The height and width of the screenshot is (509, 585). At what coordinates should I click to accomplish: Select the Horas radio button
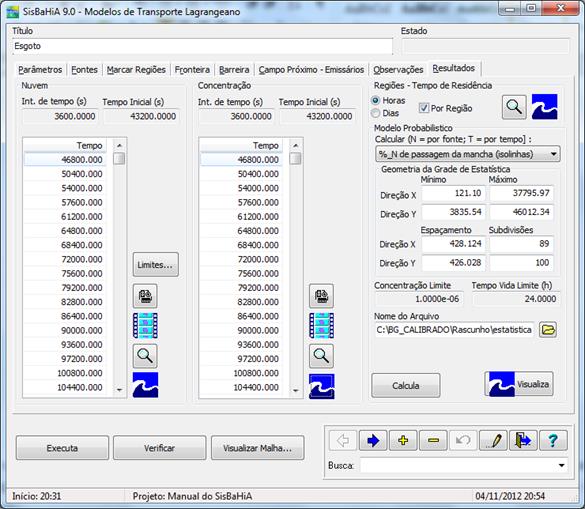tap(376, 100)
